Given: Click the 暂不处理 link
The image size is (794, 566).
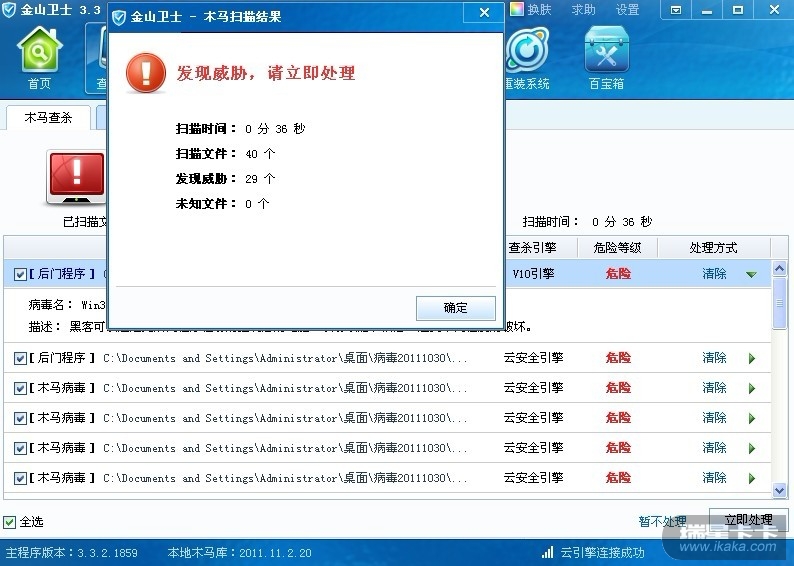Looking at the screenshot, I should click(662, 521).
